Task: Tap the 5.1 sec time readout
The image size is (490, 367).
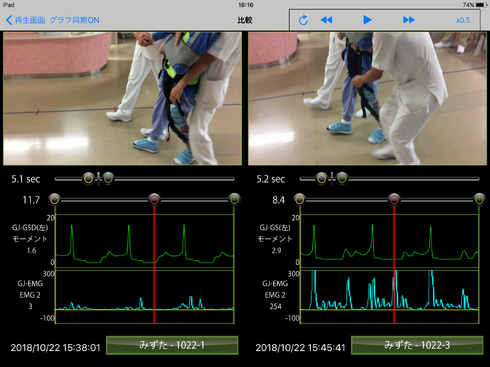Action: 26,179
